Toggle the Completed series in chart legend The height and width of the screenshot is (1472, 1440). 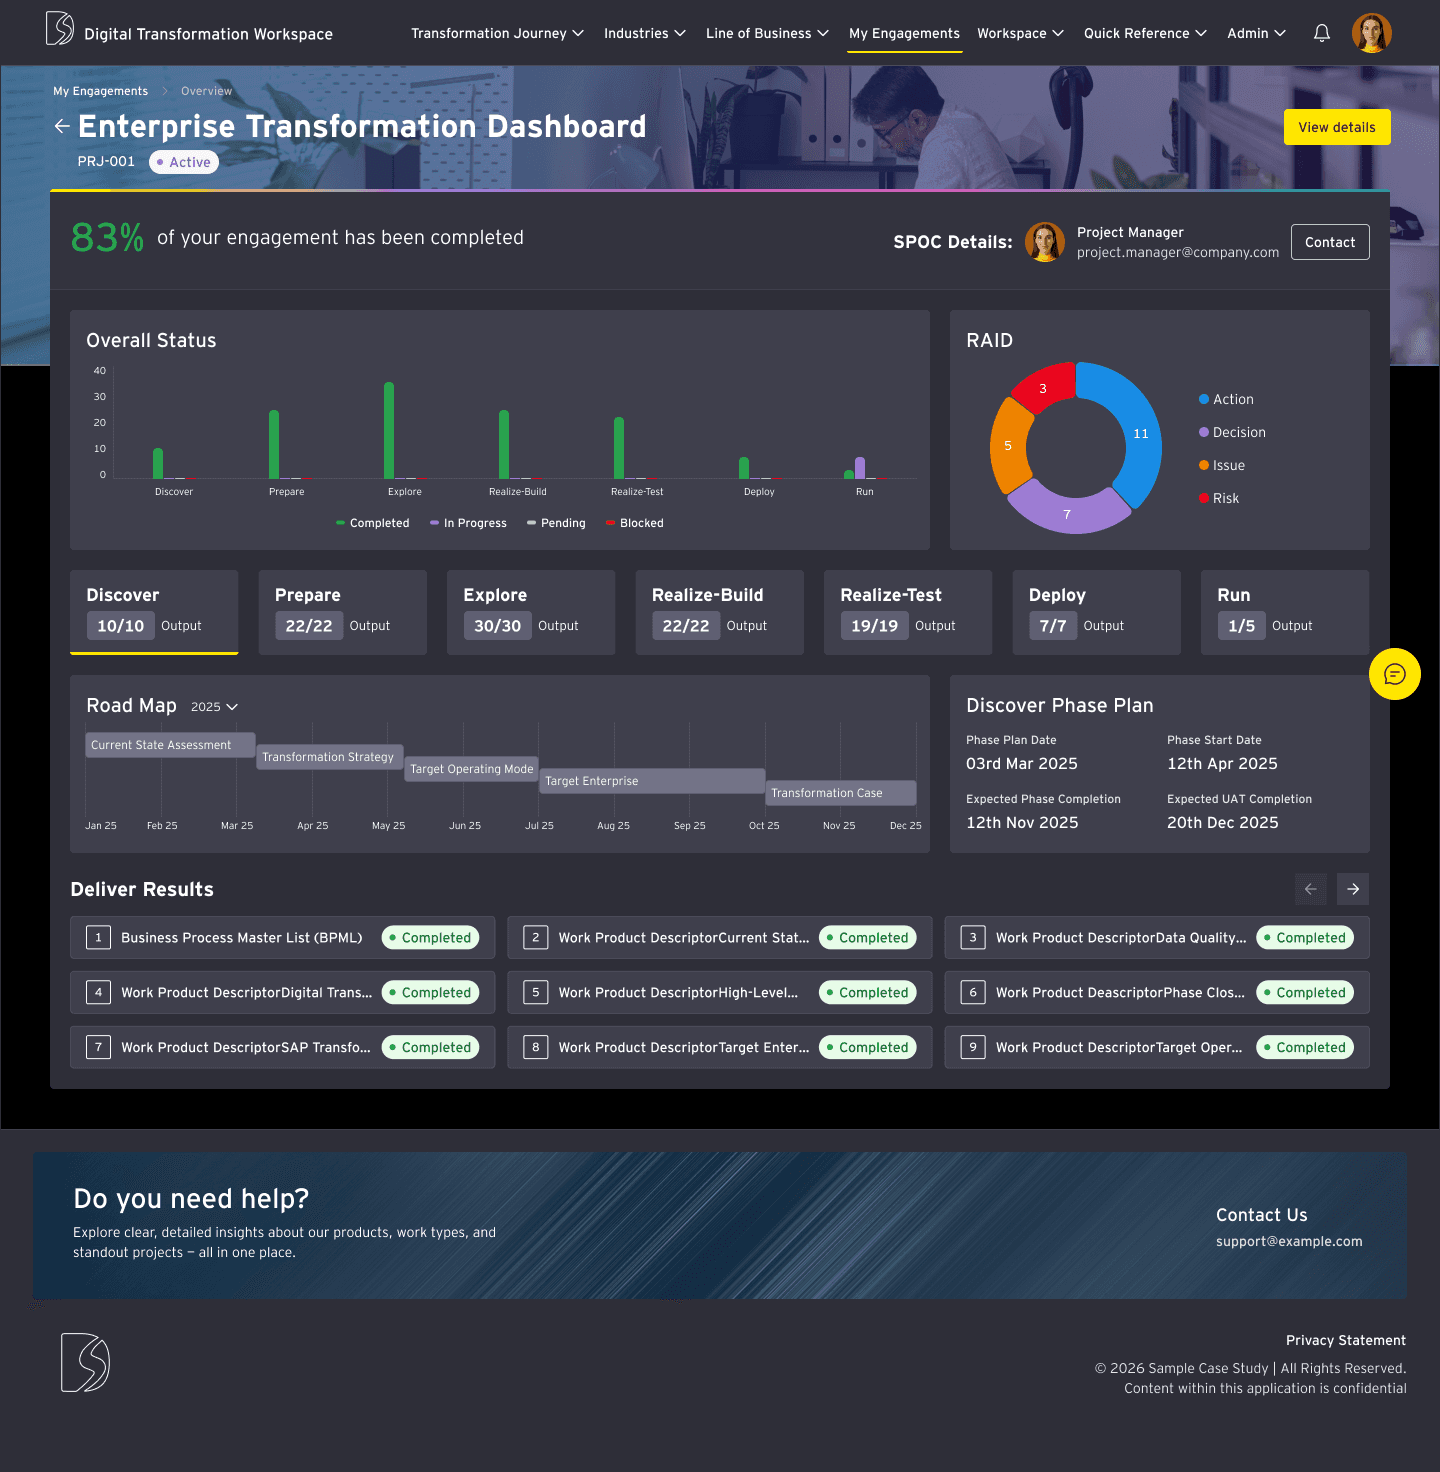[x=373, y=523]
